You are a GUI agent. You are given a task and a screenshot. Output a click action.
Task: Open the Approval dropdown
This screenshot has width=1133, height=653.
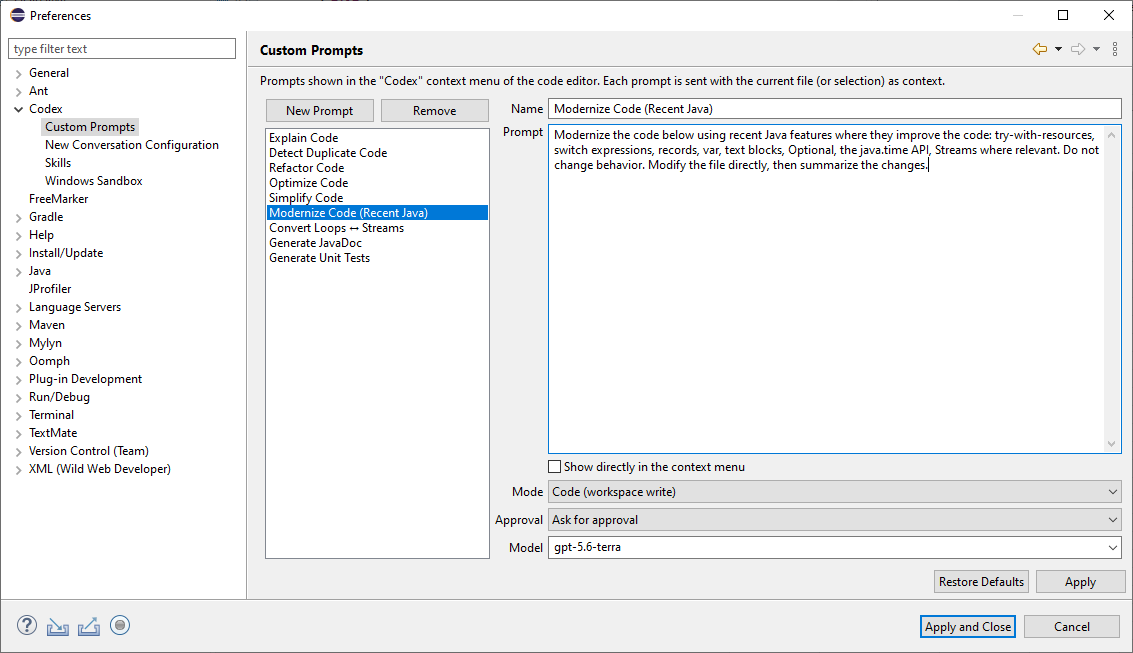point(835,520)
